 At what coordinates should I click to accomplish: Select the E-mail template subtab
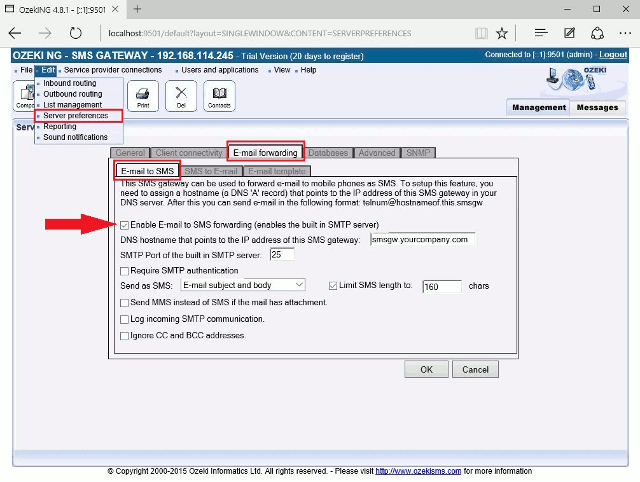click(x=277, y=171)
